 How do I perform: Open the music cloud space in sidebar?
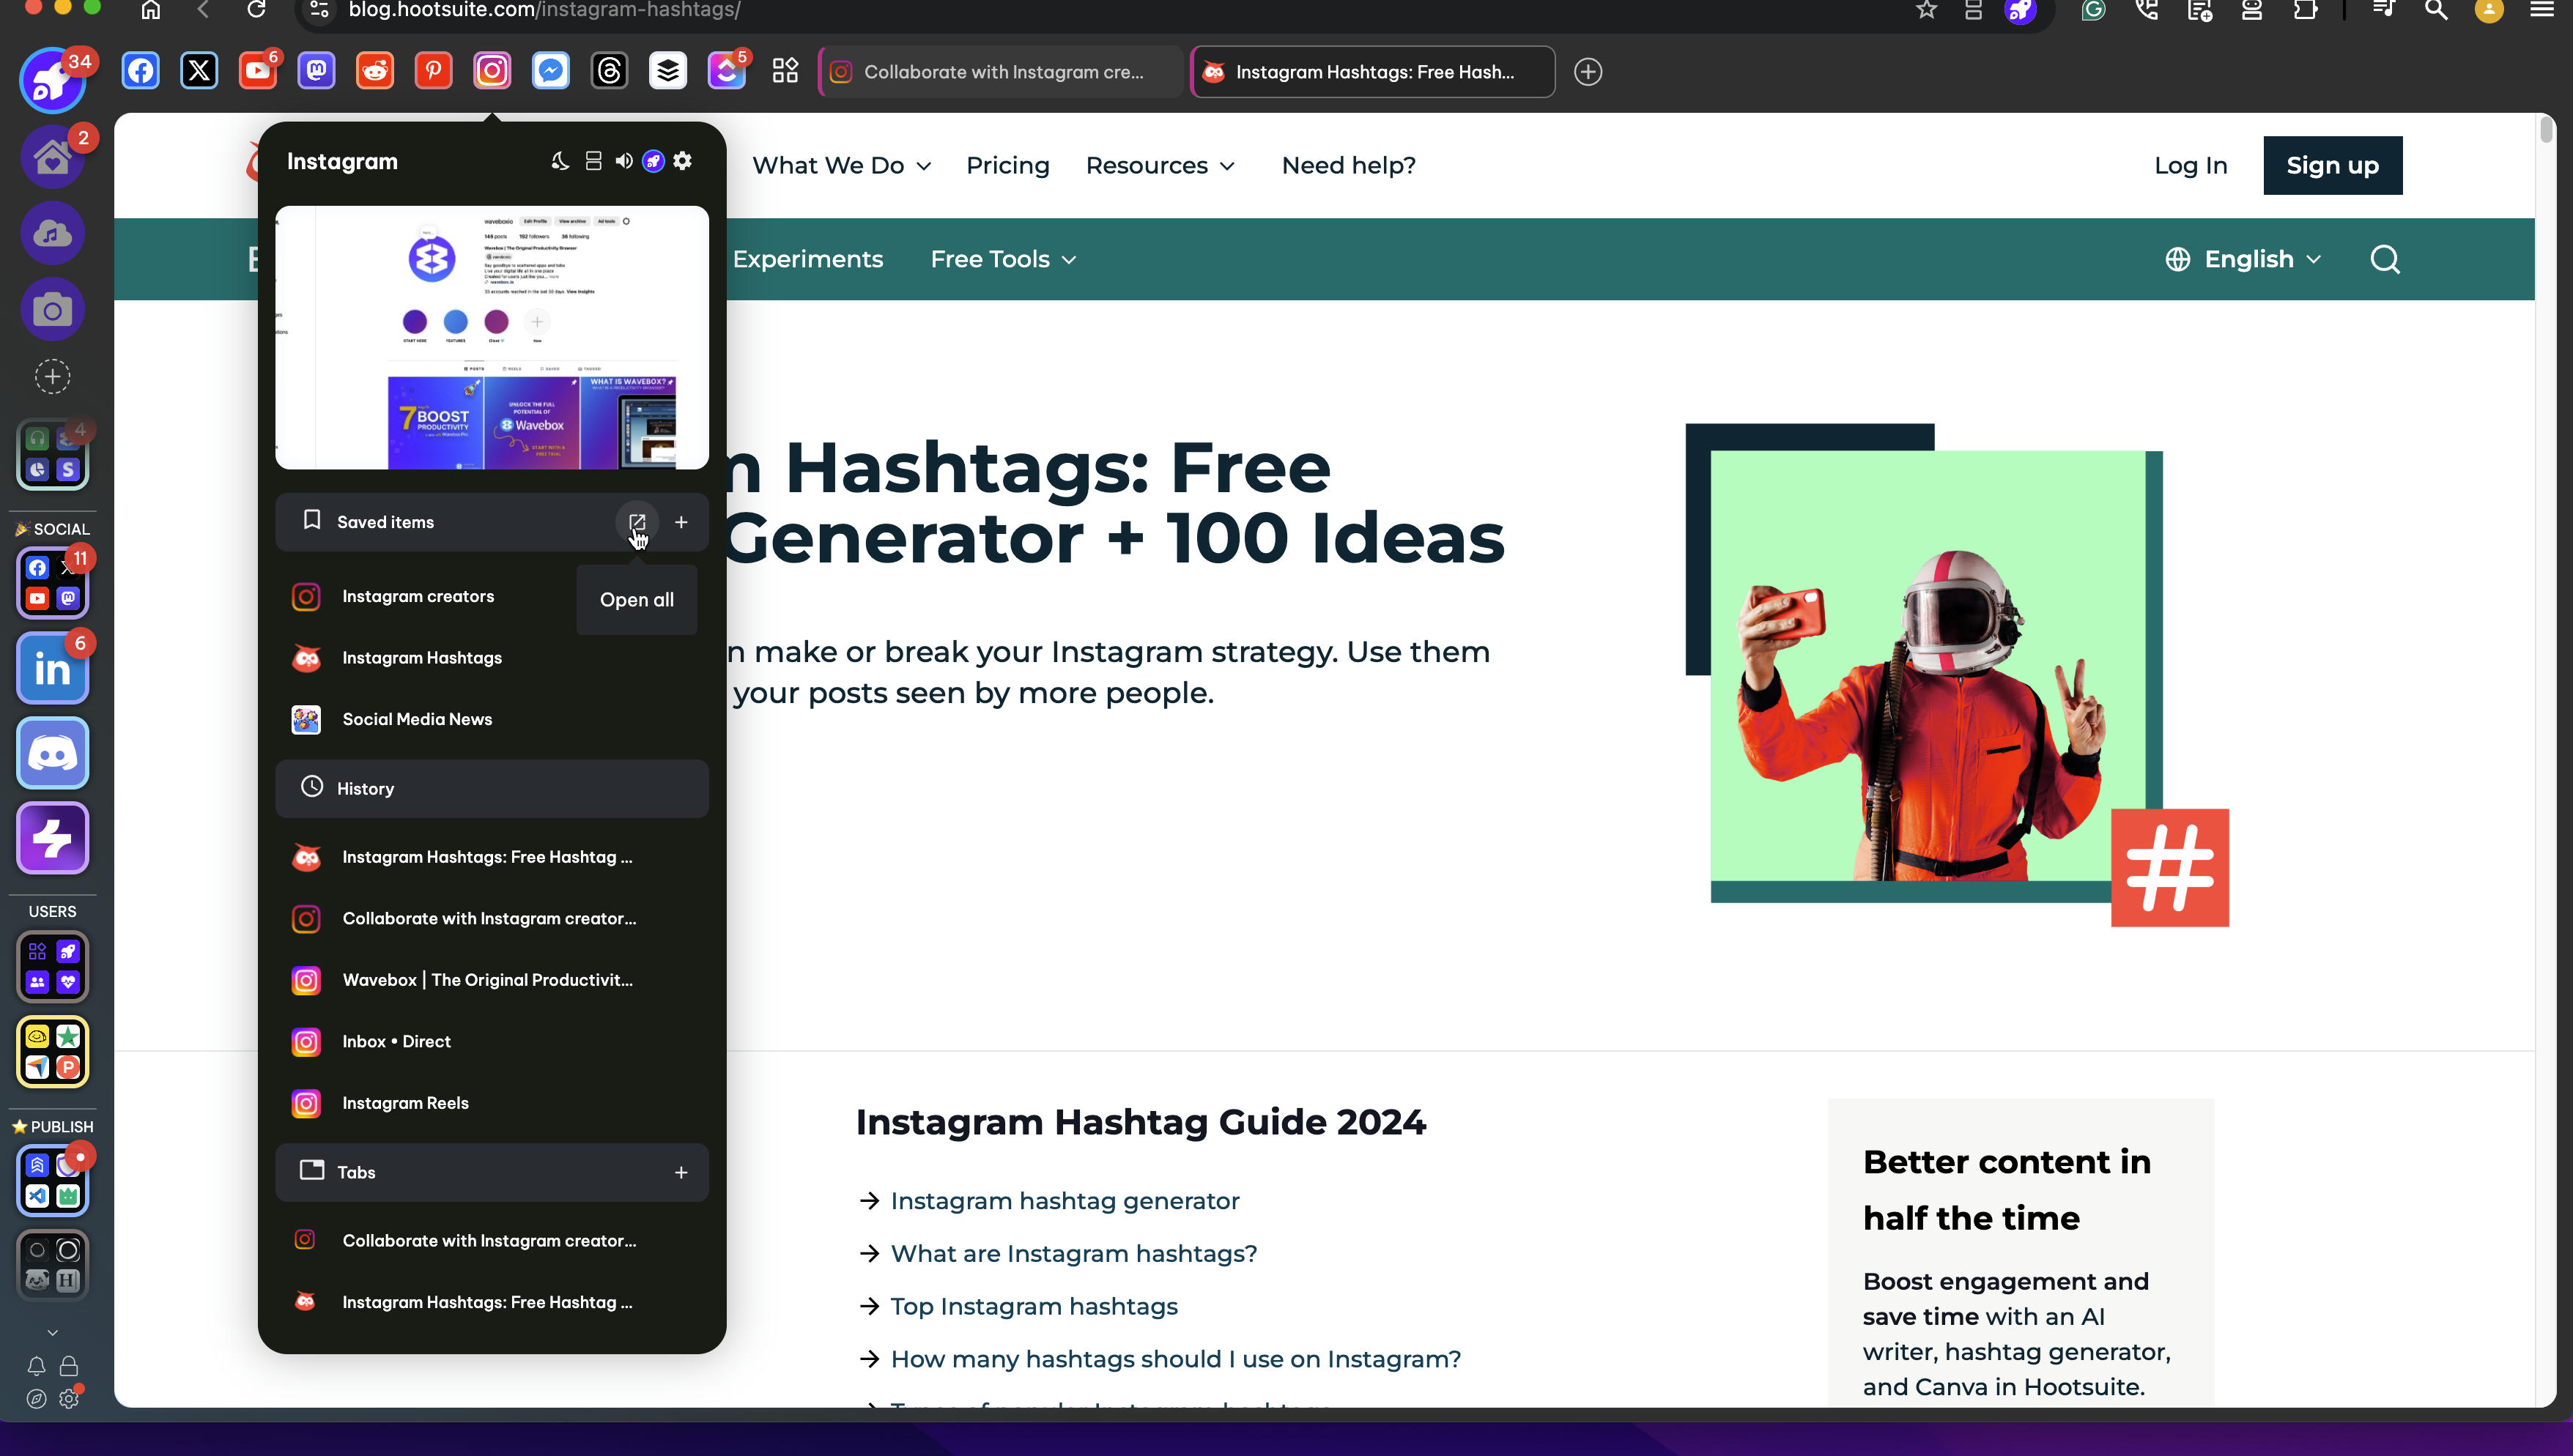coord(52,233)
